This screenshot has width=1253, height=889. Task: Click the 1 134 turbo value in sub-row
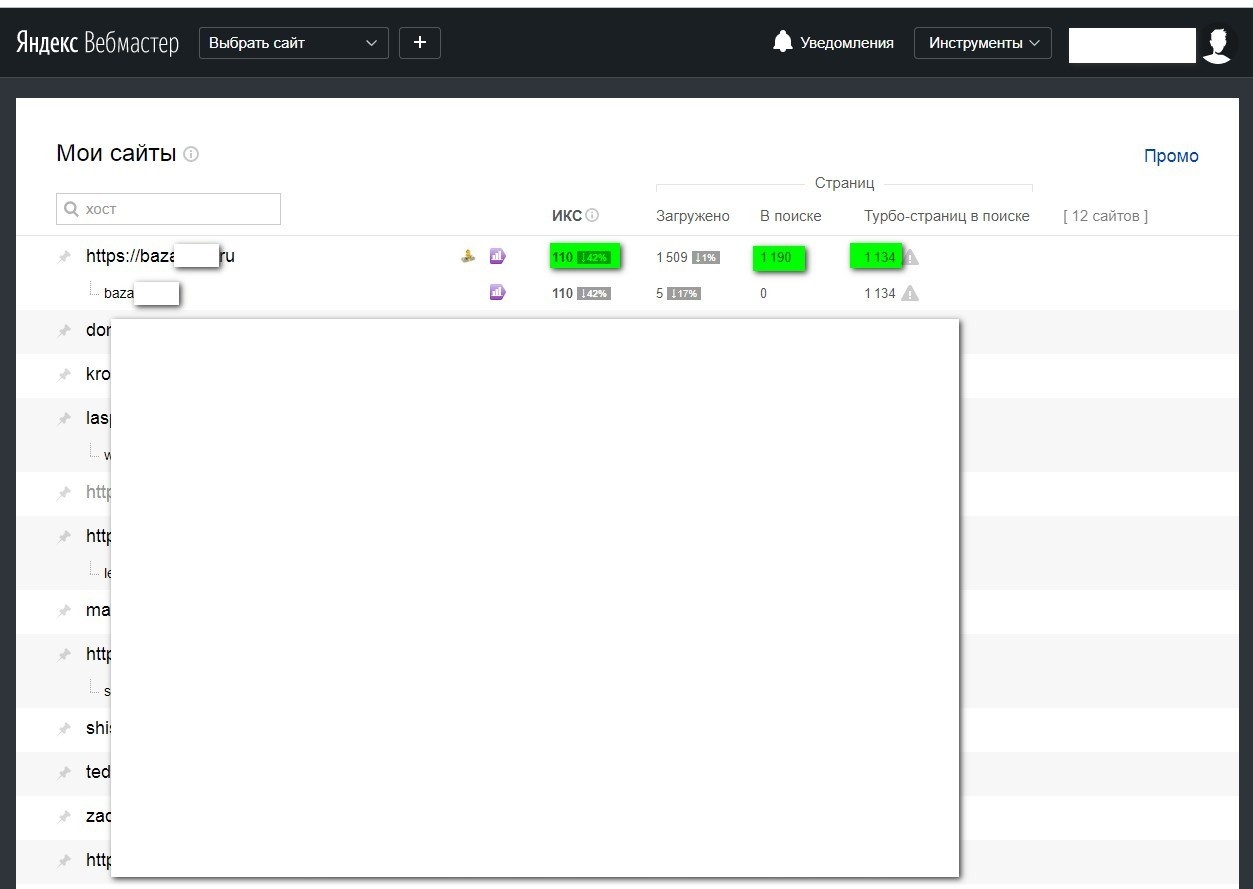click(x=880, y=293)
